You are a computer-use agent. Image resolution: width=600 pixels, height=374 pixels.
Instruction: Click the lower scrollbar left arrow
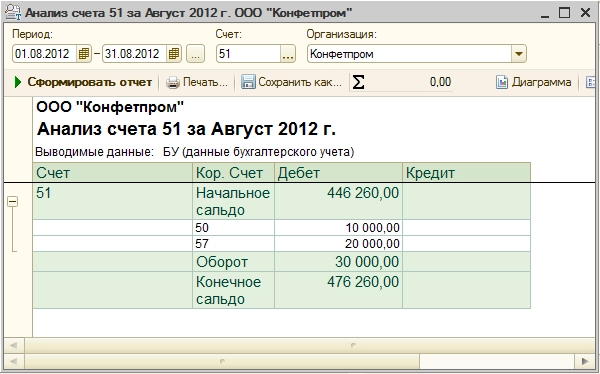pos(13,361)
